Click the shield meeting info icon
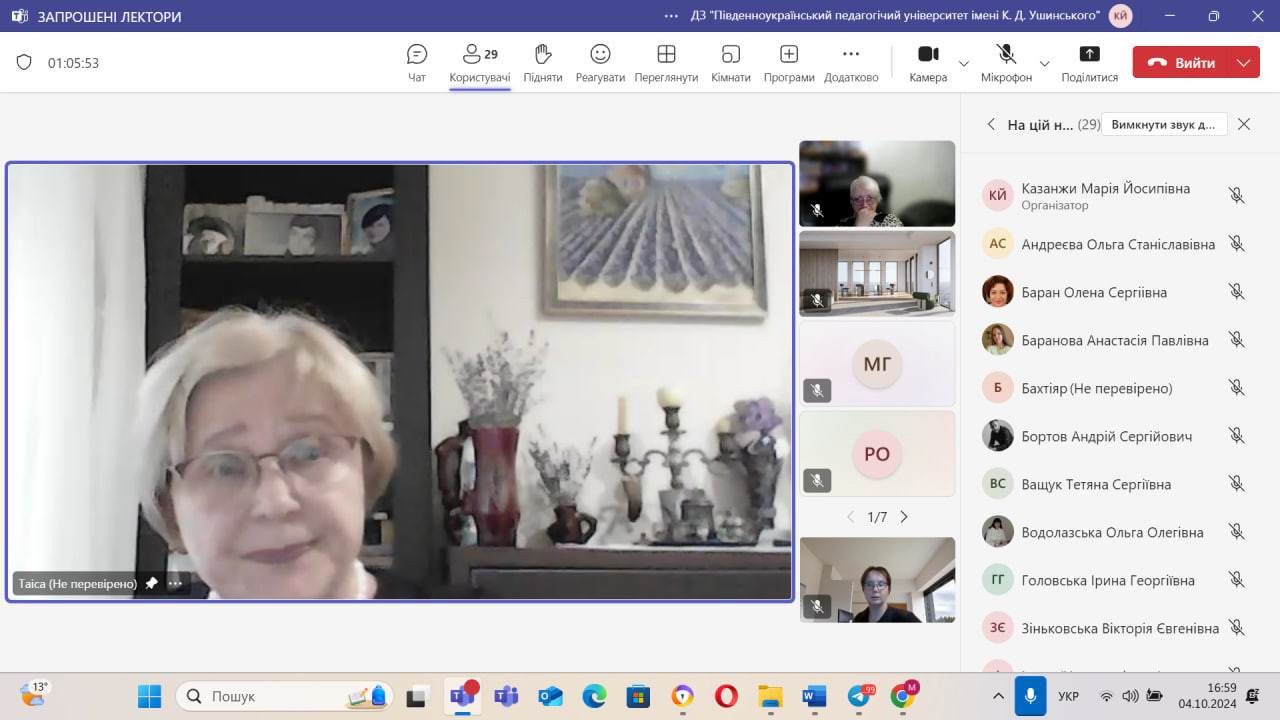The width and height of the screenshot is (1280, 720). tap(24, 62)
